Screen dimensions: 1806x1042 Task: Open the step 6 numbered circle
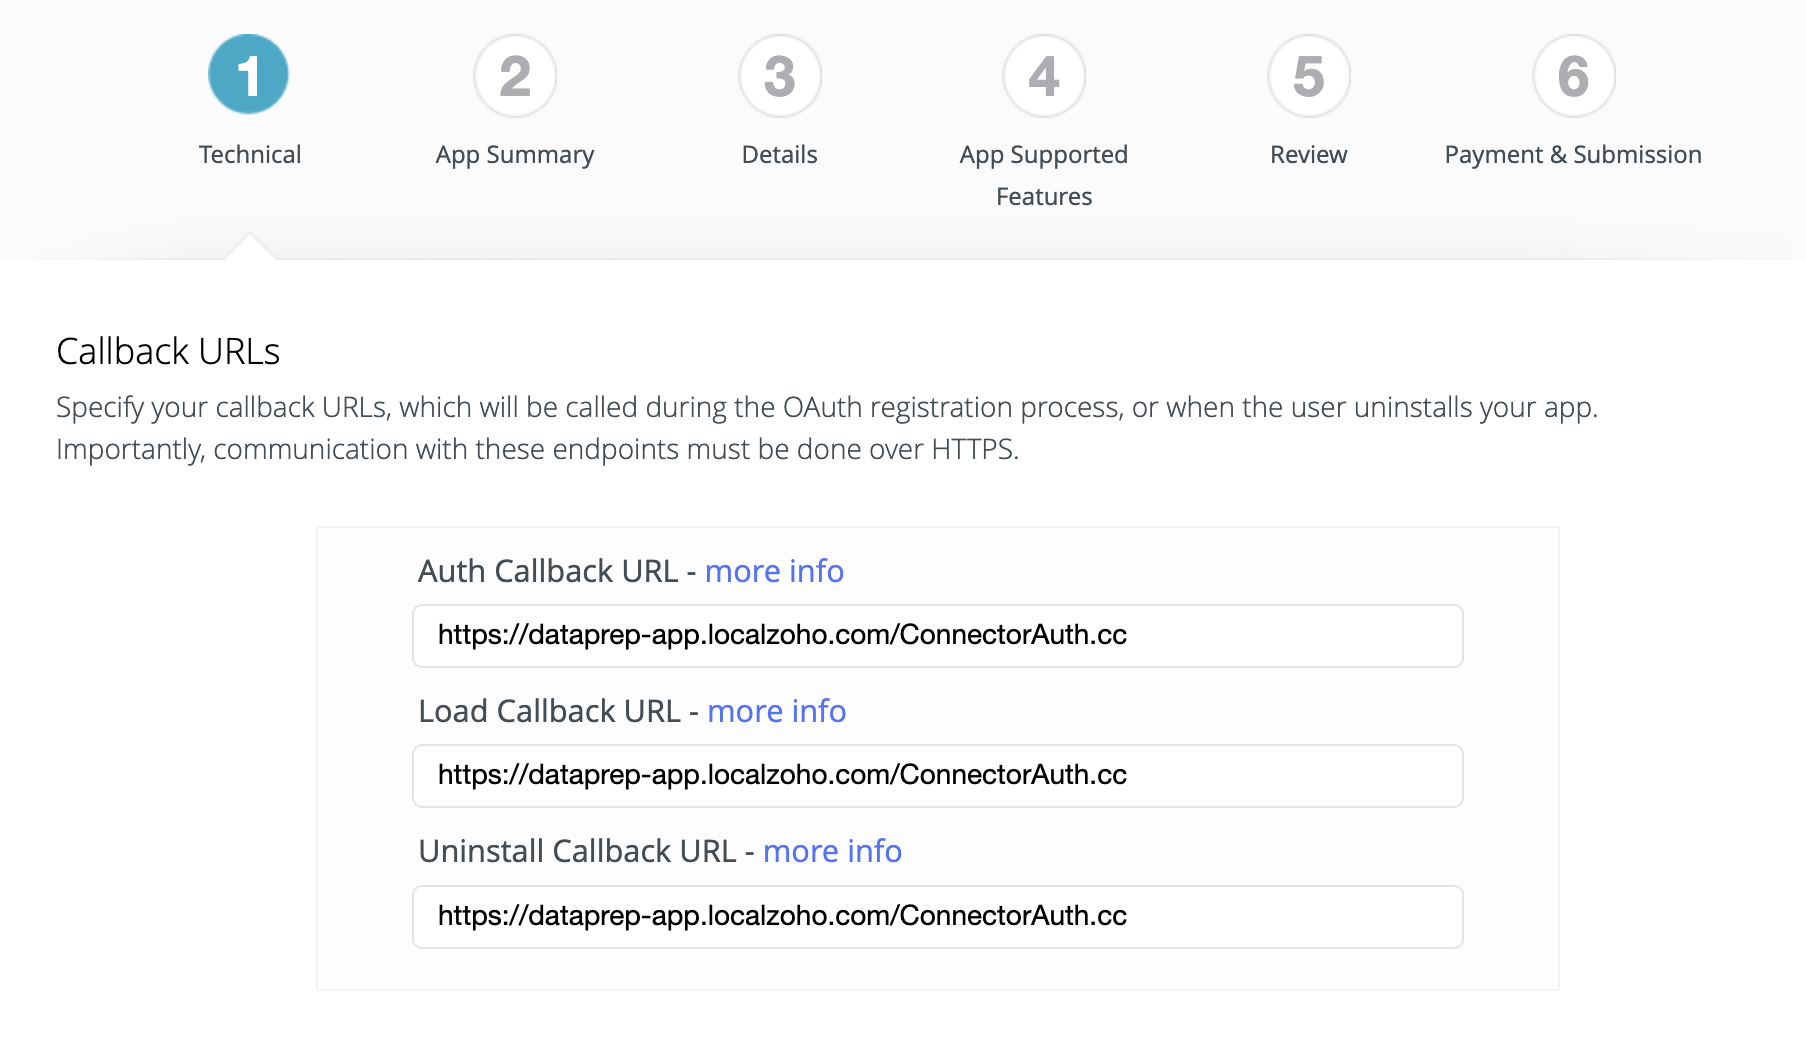click(x=1573, y=76)
